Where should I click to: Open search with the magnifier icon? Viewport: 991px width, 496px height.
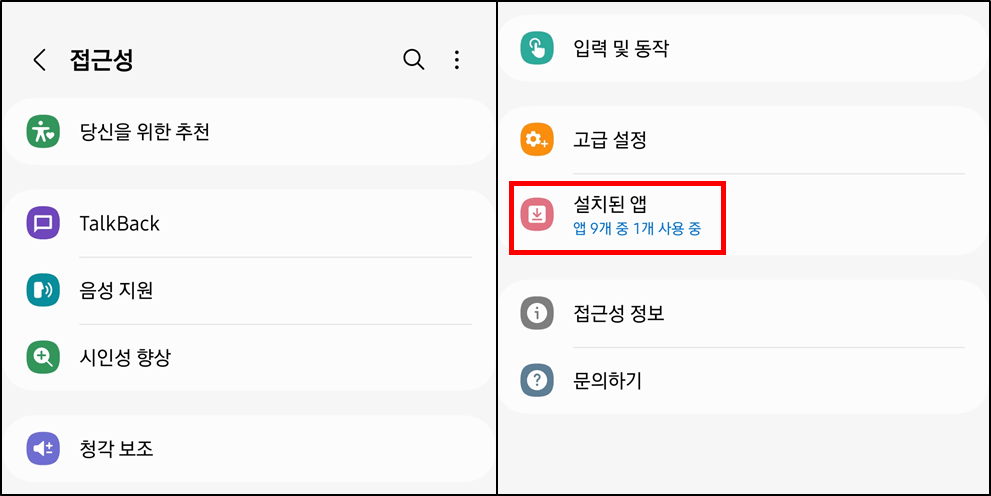[x=413, y=60]
